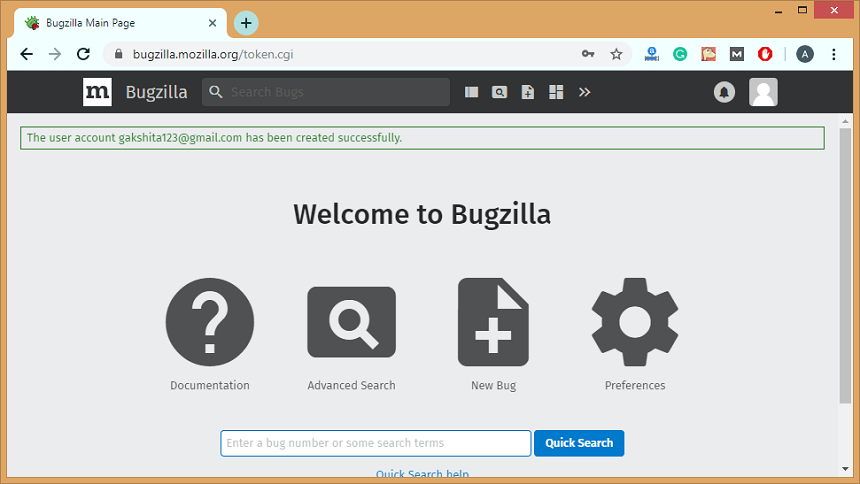Image resolution: width=860 pixels, height=484 pixels.
Task: Close the Bugzilla Main Page tab
Action: 212,23
